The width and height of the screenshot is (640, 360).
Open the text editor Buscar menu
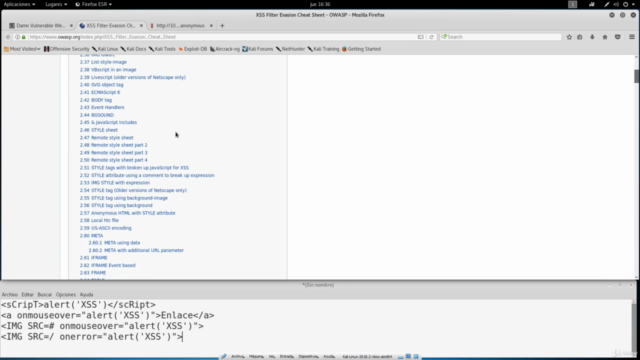pos(44,295)
